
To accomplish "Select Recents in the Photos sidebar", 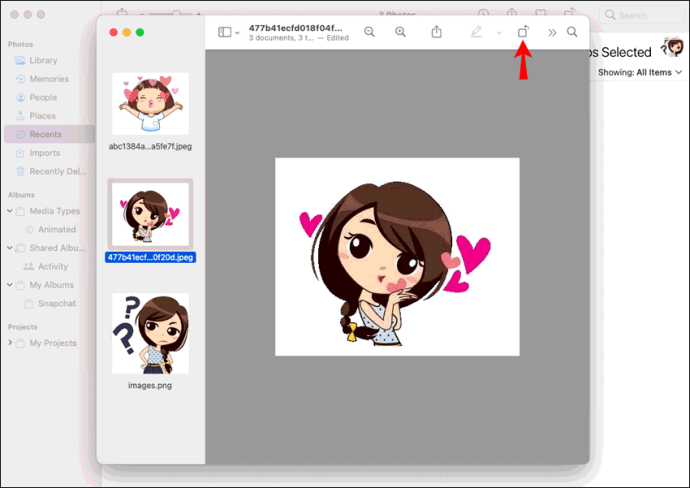I will 45,134.
